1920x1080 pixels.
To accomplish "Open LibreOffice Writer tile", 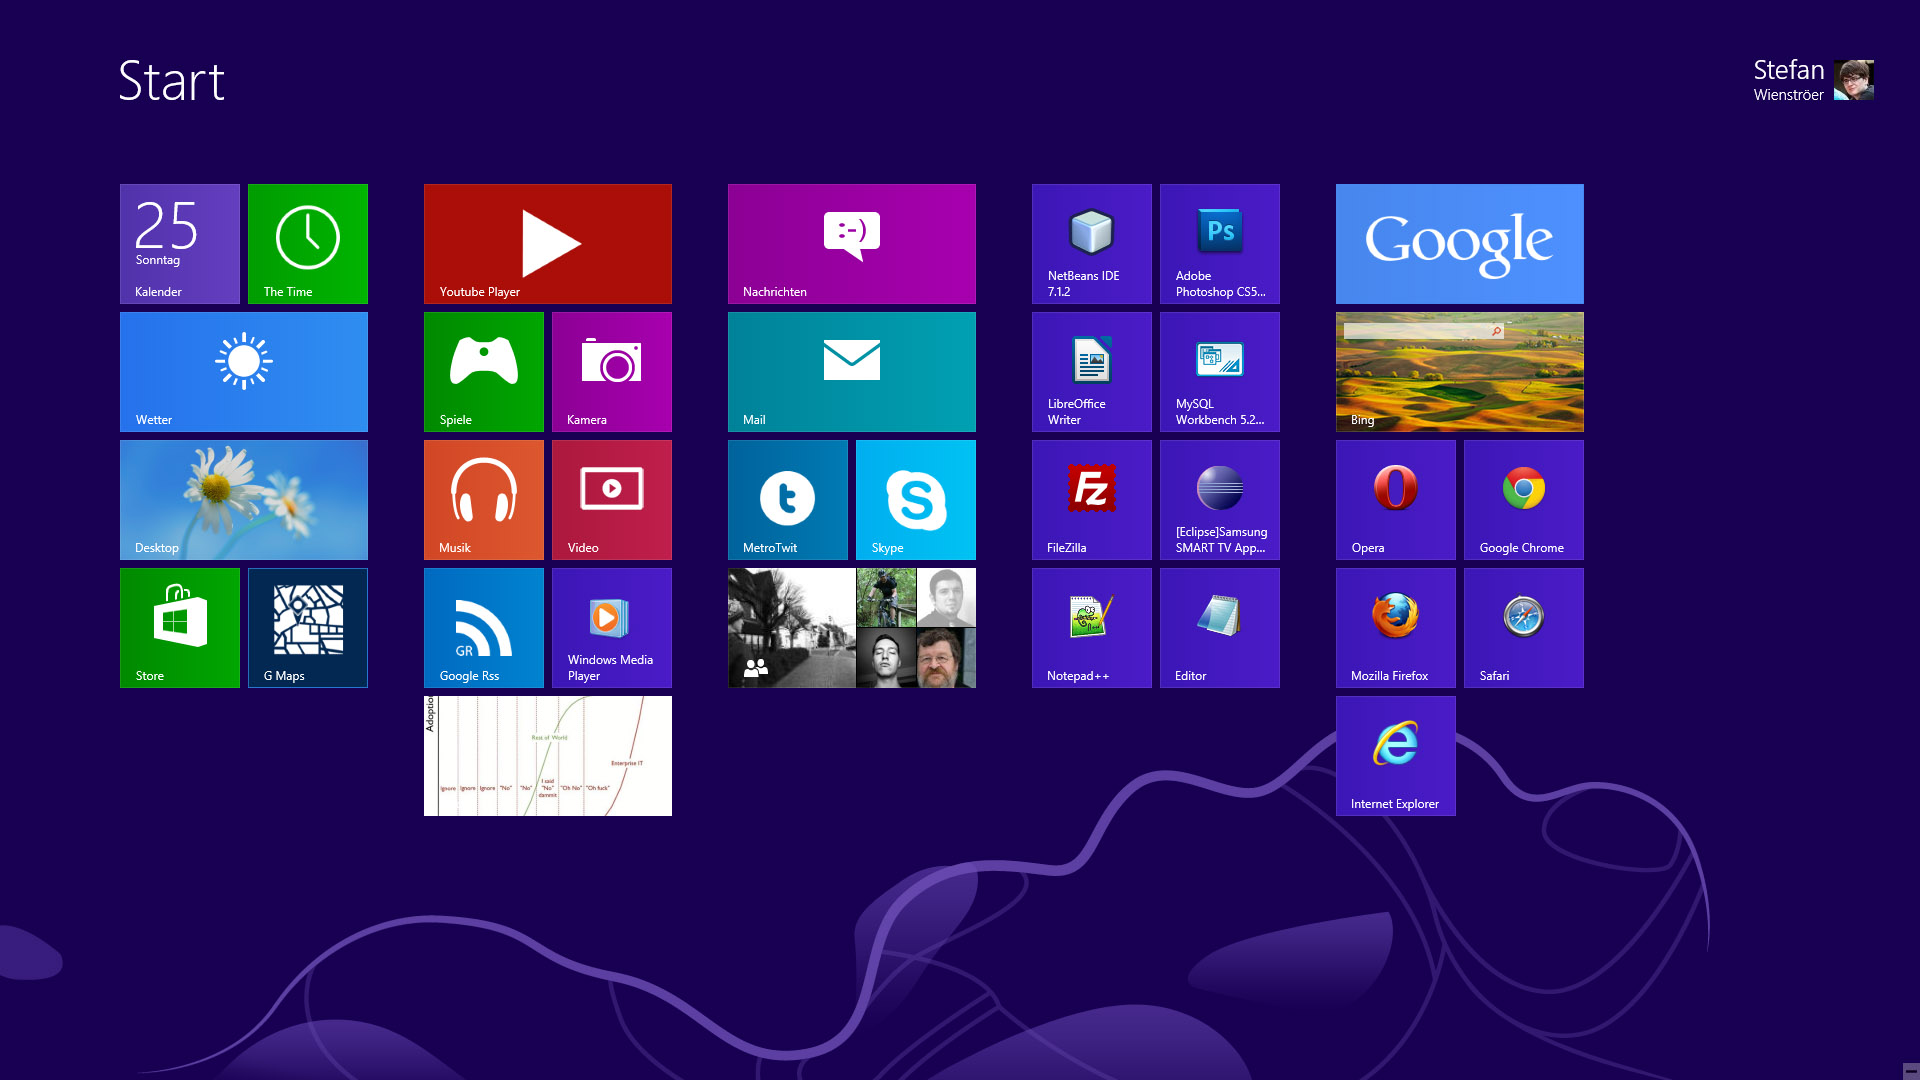I will (1092, 372).
